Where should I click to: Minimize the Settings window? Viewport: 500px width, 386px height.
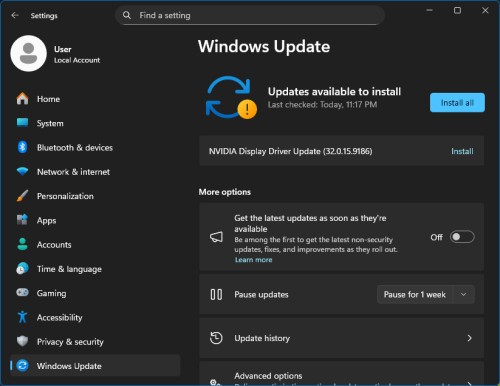430,11
